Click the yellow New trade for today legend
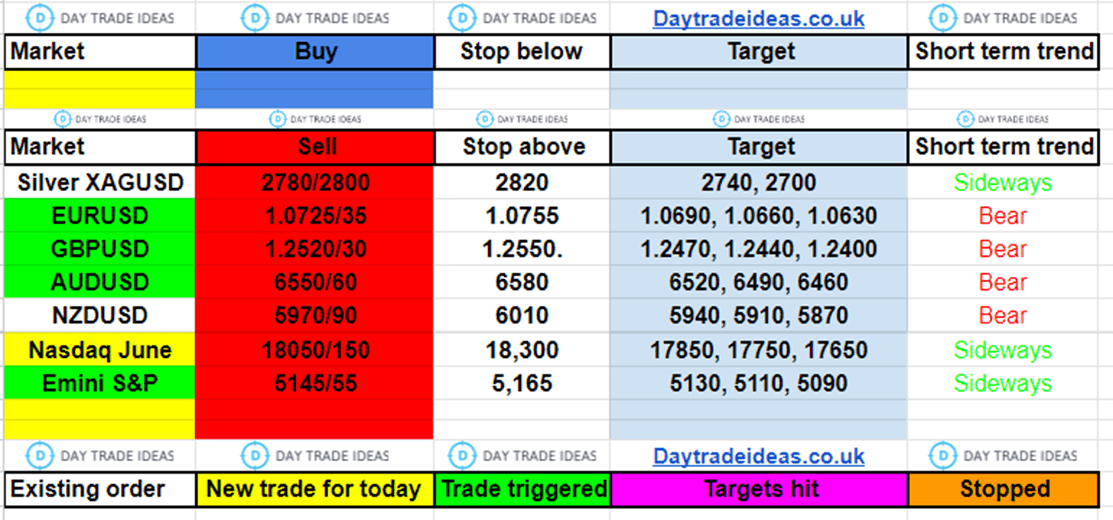Image resolution: width=1113 pixels, height=520 pixels. (x=314, y=489)
